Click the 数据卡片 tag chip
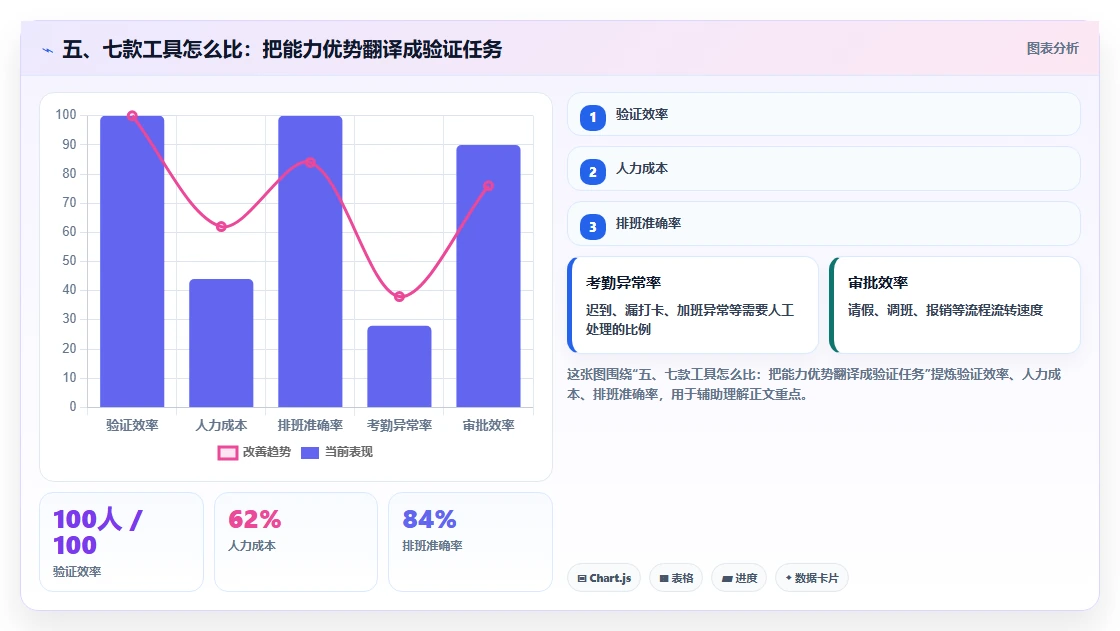 click(811, 578)
